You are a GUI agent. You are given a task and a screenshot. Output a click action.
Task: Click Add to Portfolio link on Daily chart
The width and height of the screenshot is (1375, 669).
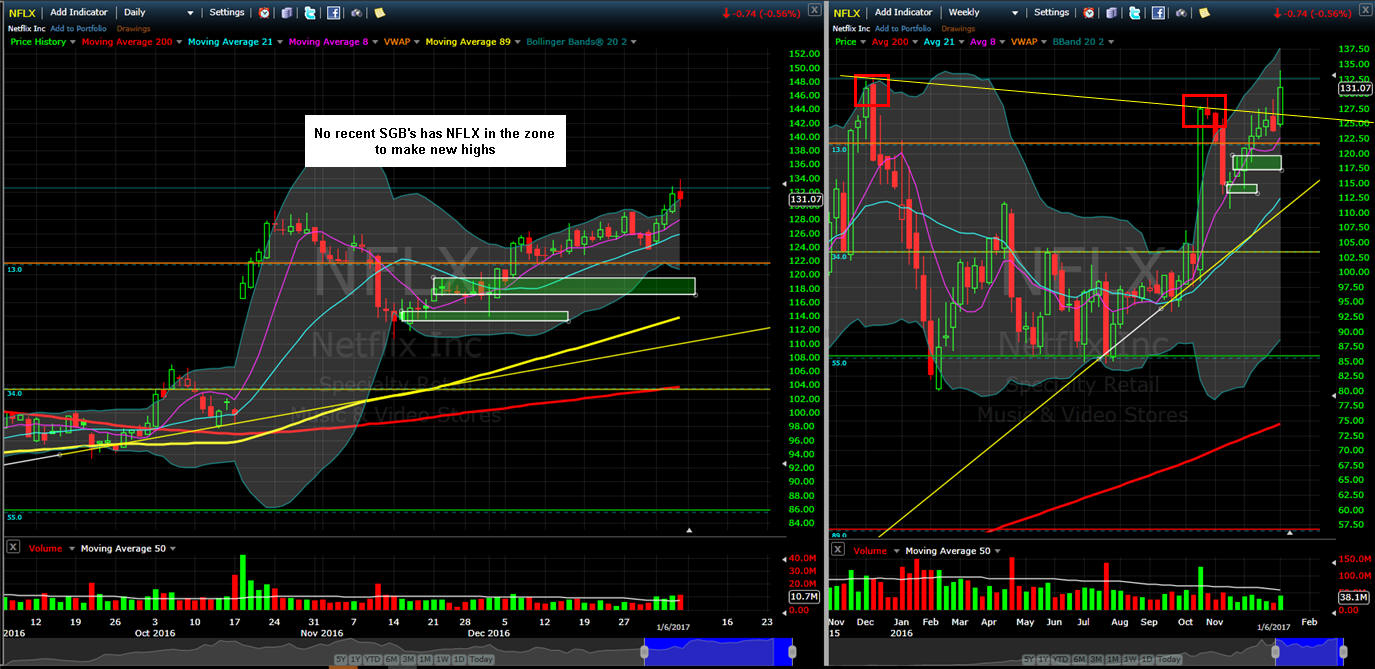pyautogui.click(x=79, y=28)
